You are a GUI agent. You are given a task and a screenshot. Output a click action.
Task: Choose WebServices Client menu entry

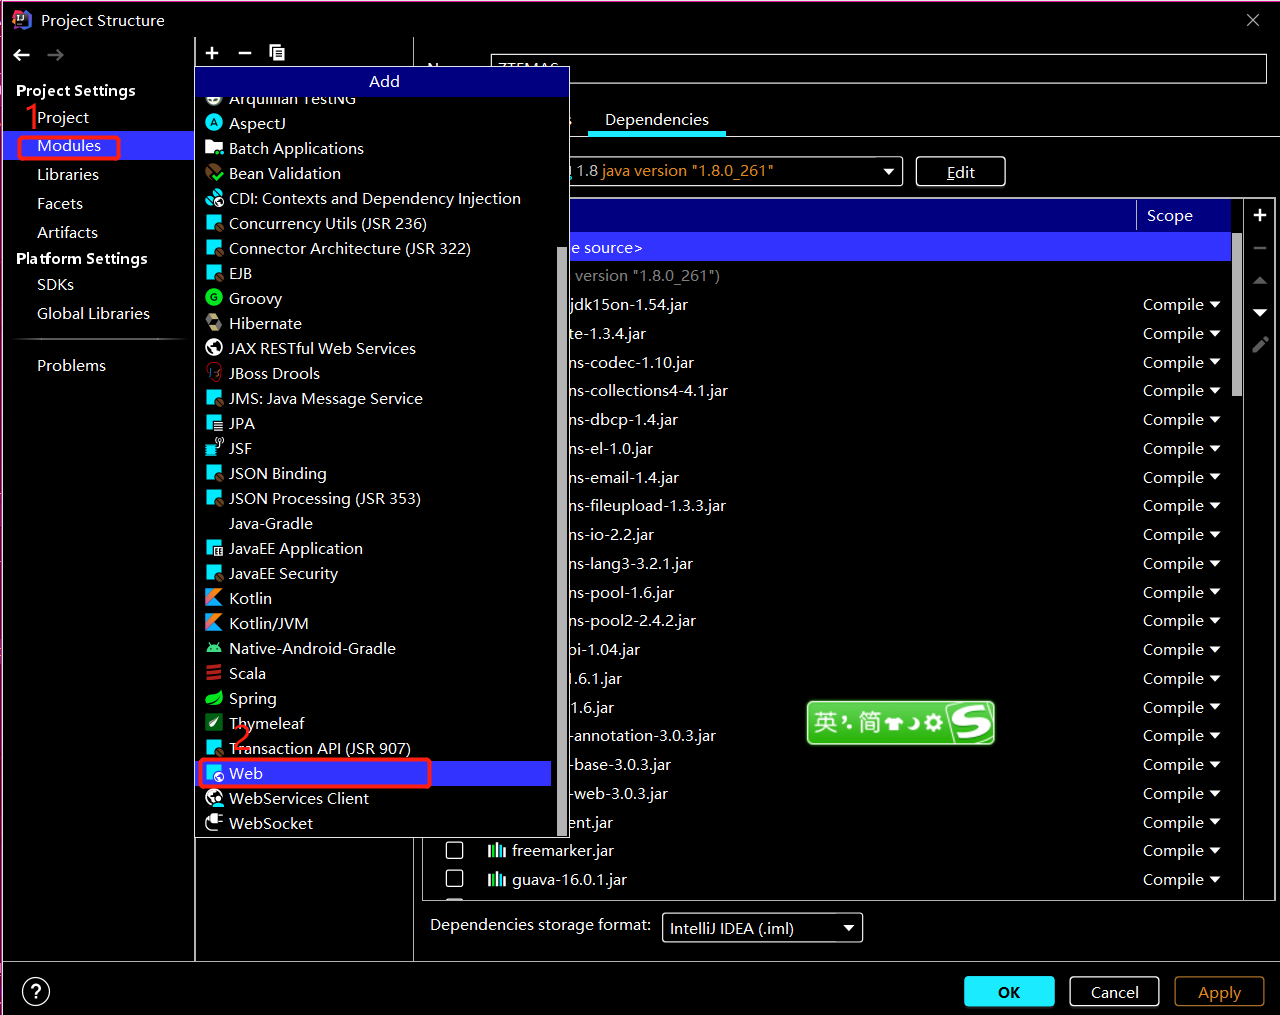click(375, 798)
